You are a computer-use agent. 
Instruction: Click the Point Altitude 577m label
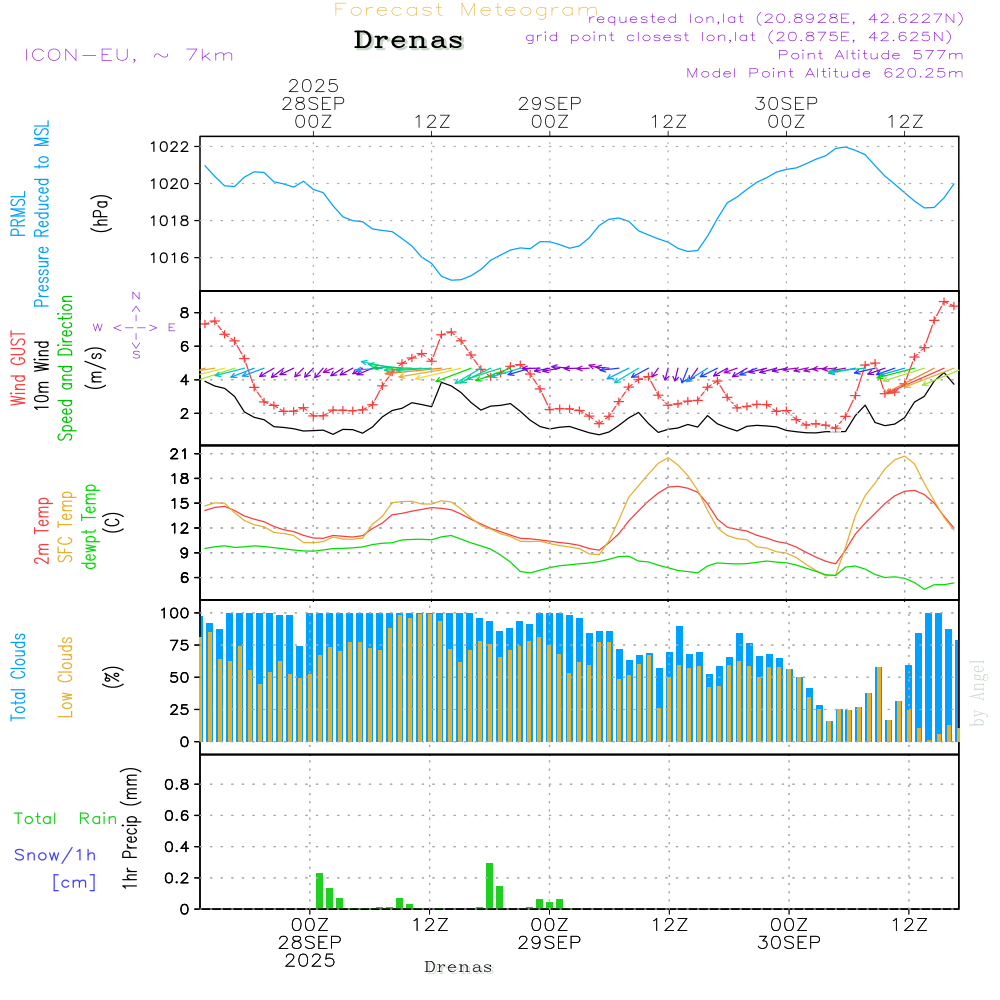pyautogui.click(x=870, y=55)
